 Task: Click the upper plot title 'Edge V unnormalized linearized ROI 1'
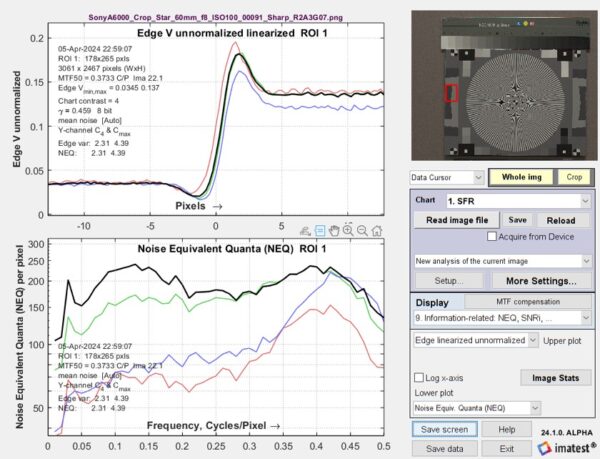coord(232,33)
